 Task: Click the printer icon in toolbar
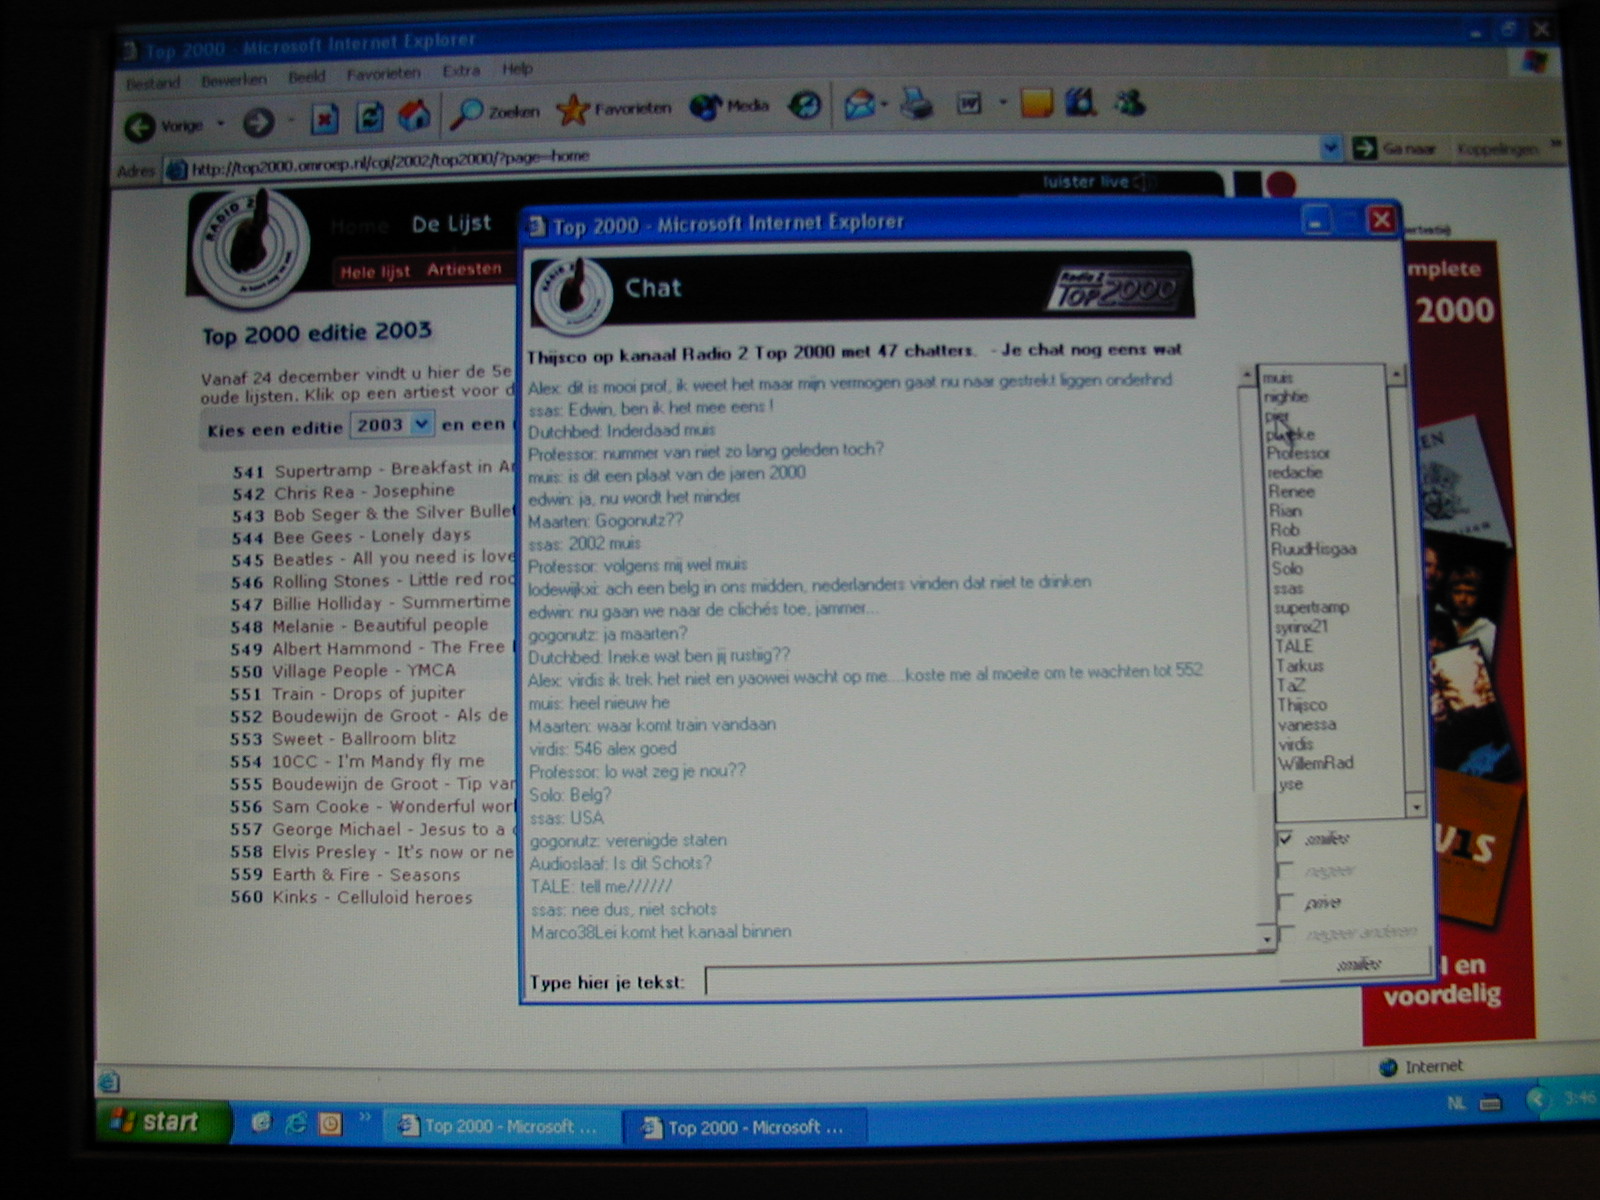coord(917,103)
